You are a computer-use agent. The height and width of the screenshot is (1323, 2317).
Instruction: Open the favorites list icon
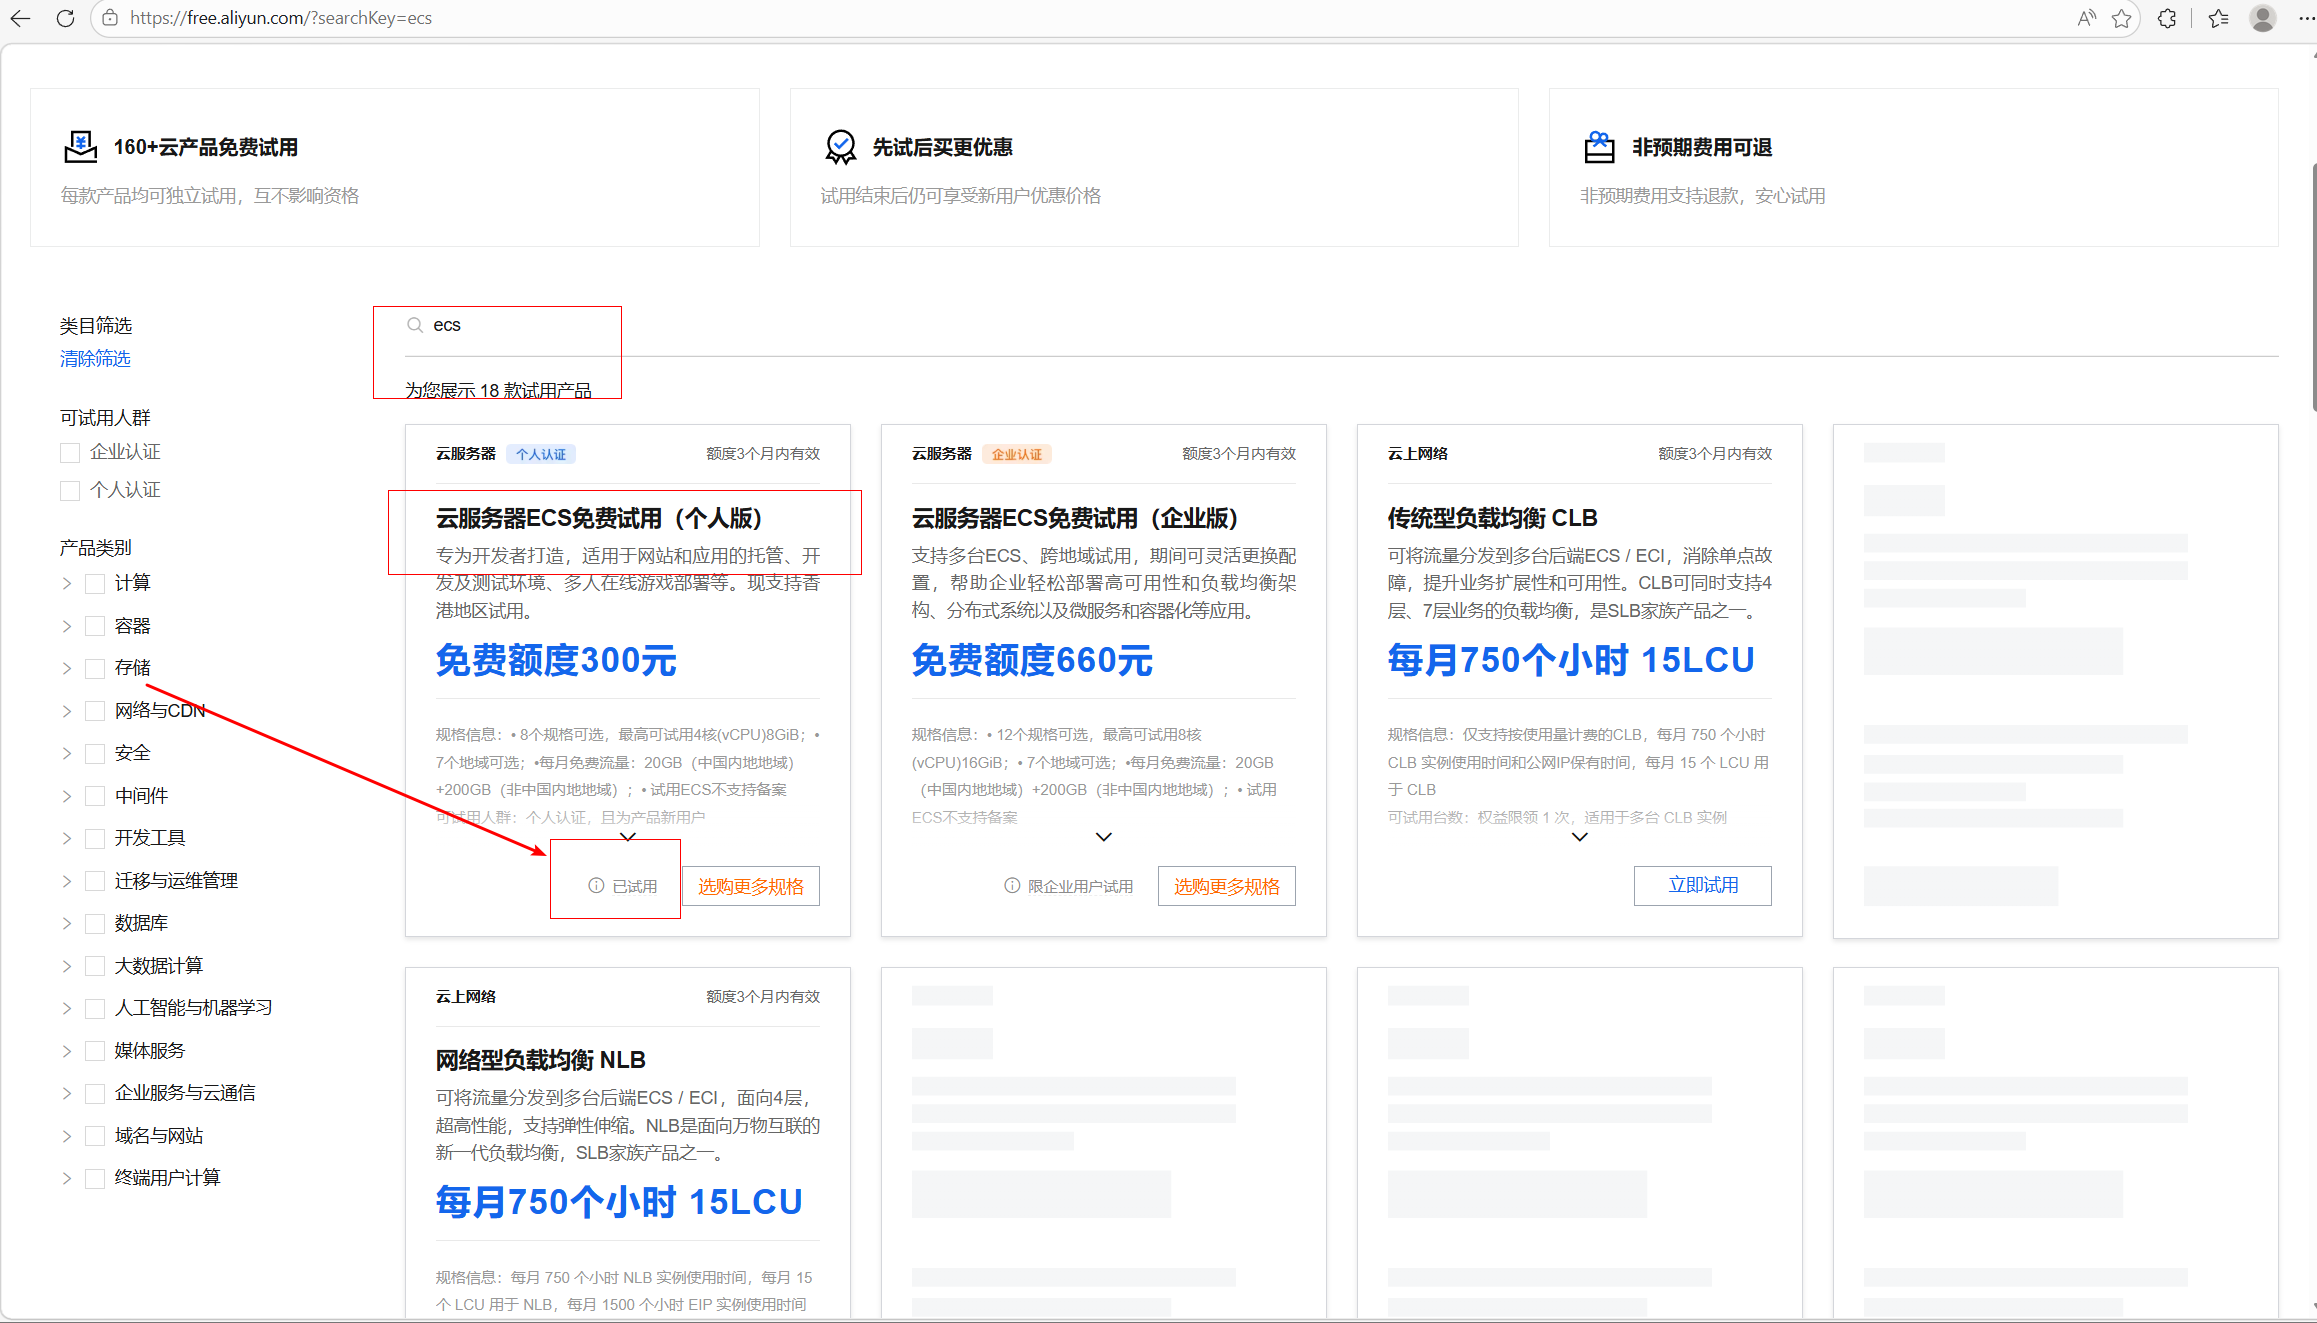point(2219,18)
